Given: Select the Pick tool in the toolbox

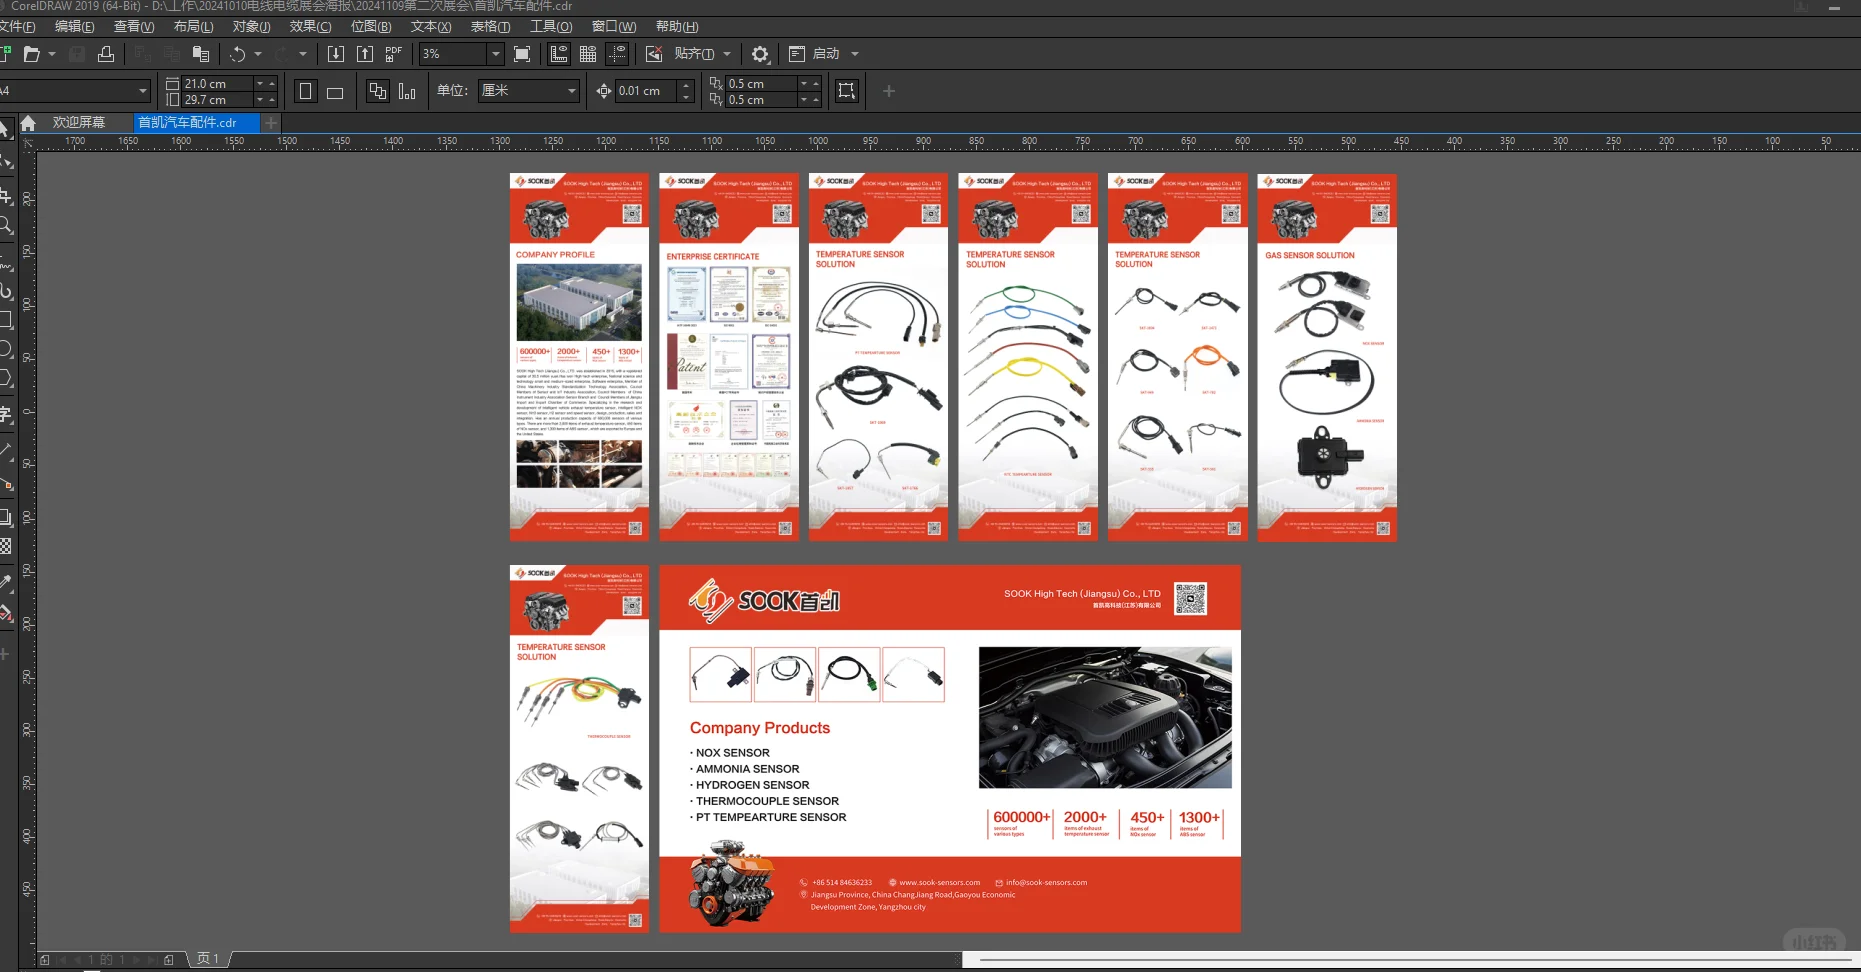Looking at the screenshot, I should (x=4, y=130).
